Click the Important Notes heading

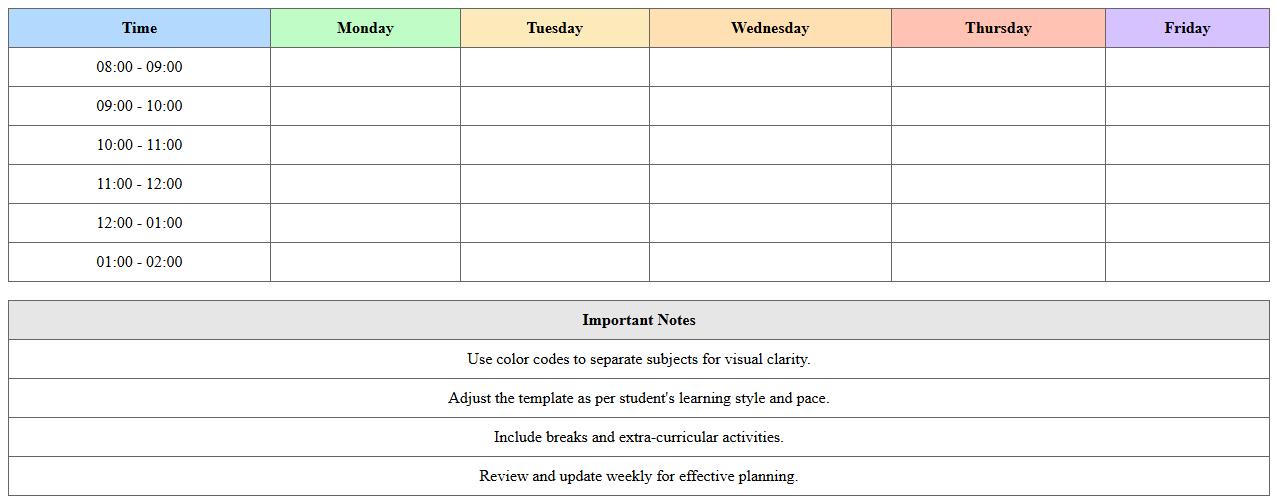click(639, 320)
